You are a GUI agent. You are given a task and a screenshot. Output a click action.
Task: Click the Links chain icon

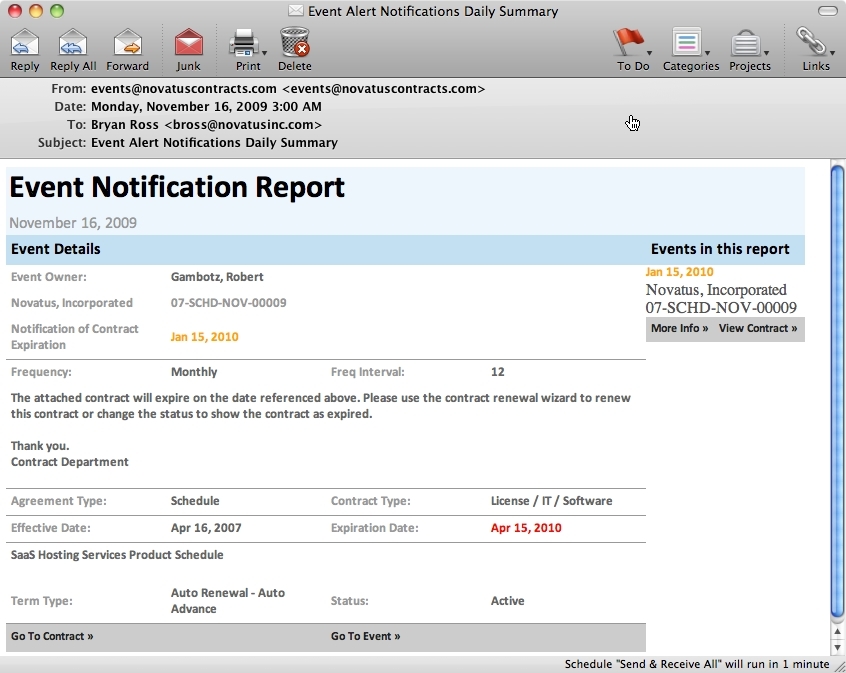tap(812, 42)
